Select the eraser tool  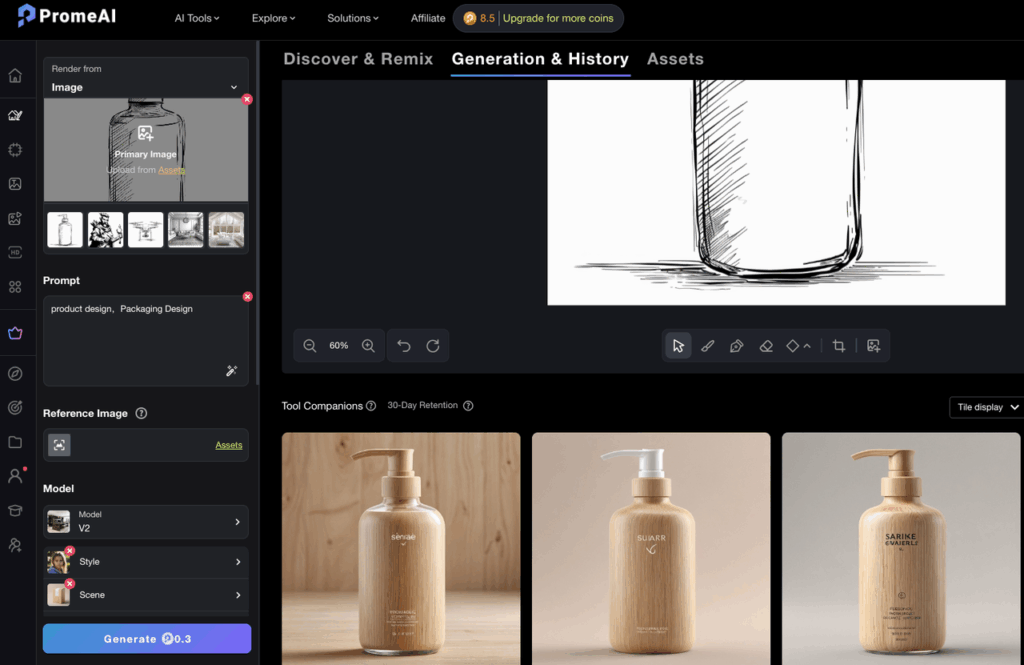[766, 346]
